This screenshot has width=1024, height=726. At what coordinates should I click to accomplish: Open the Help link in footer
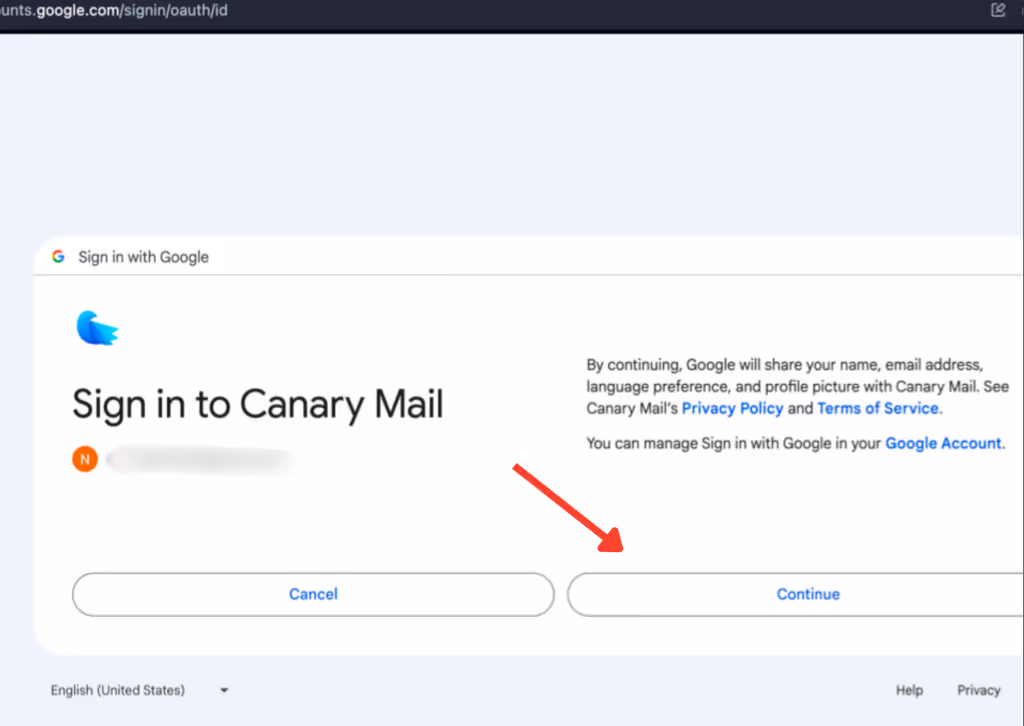(x=909, y=690)
